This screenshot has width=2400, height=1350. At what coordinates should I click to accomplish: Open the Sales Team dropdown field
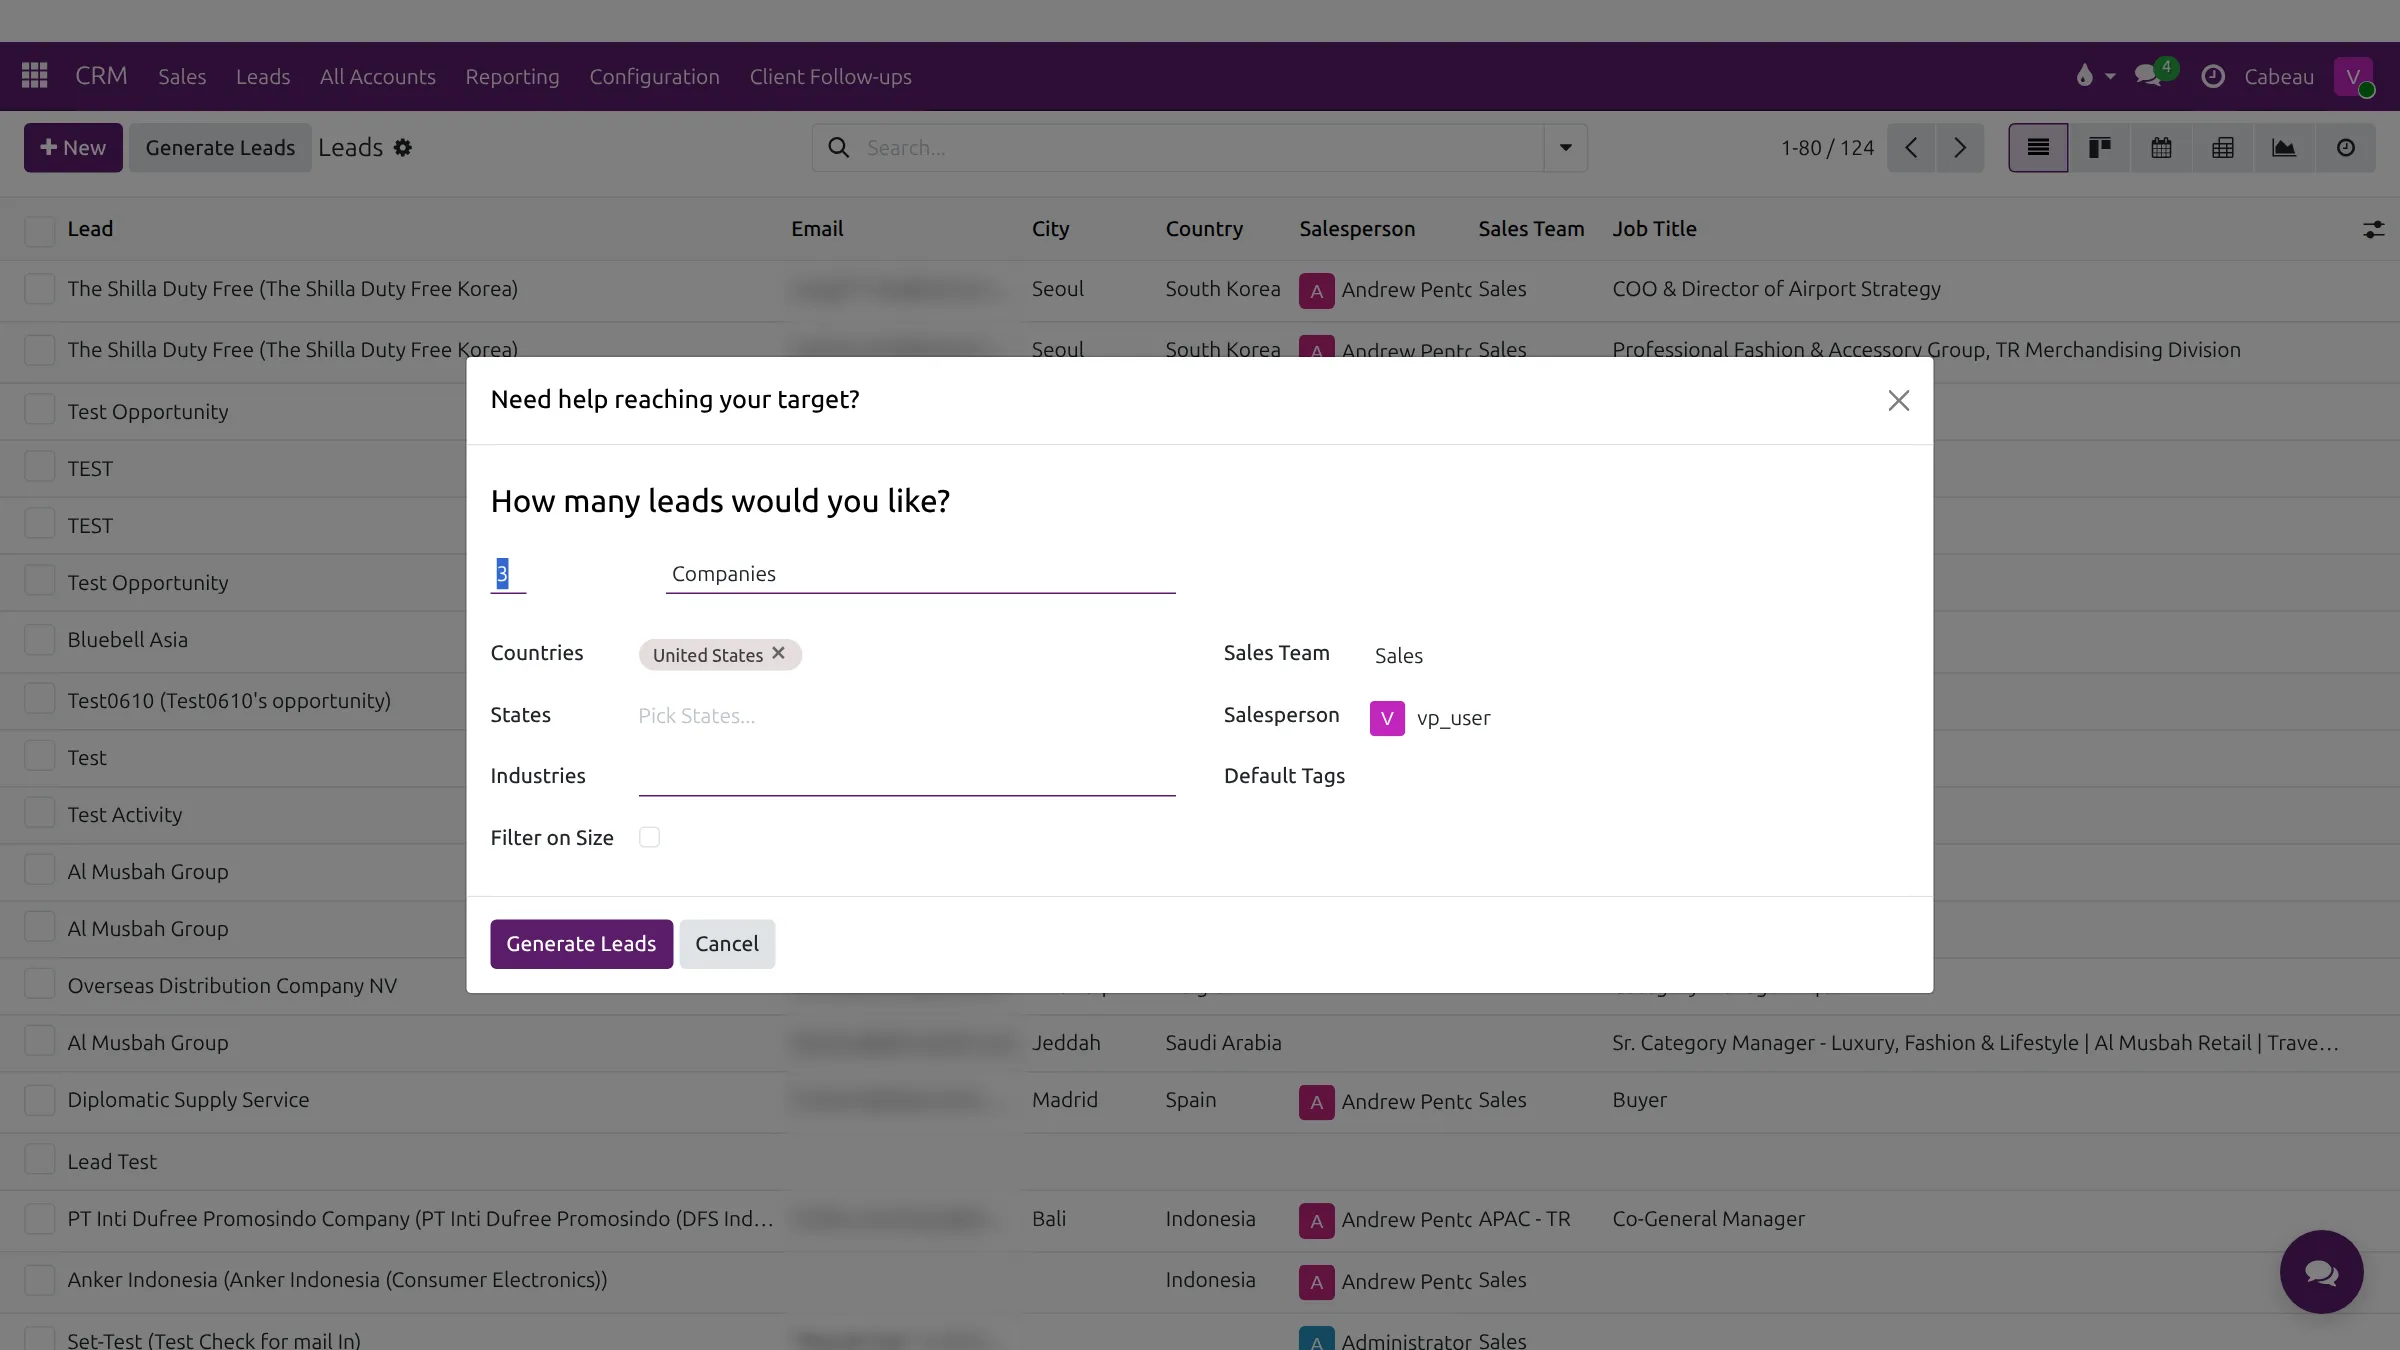click(x=1640, y=655)
